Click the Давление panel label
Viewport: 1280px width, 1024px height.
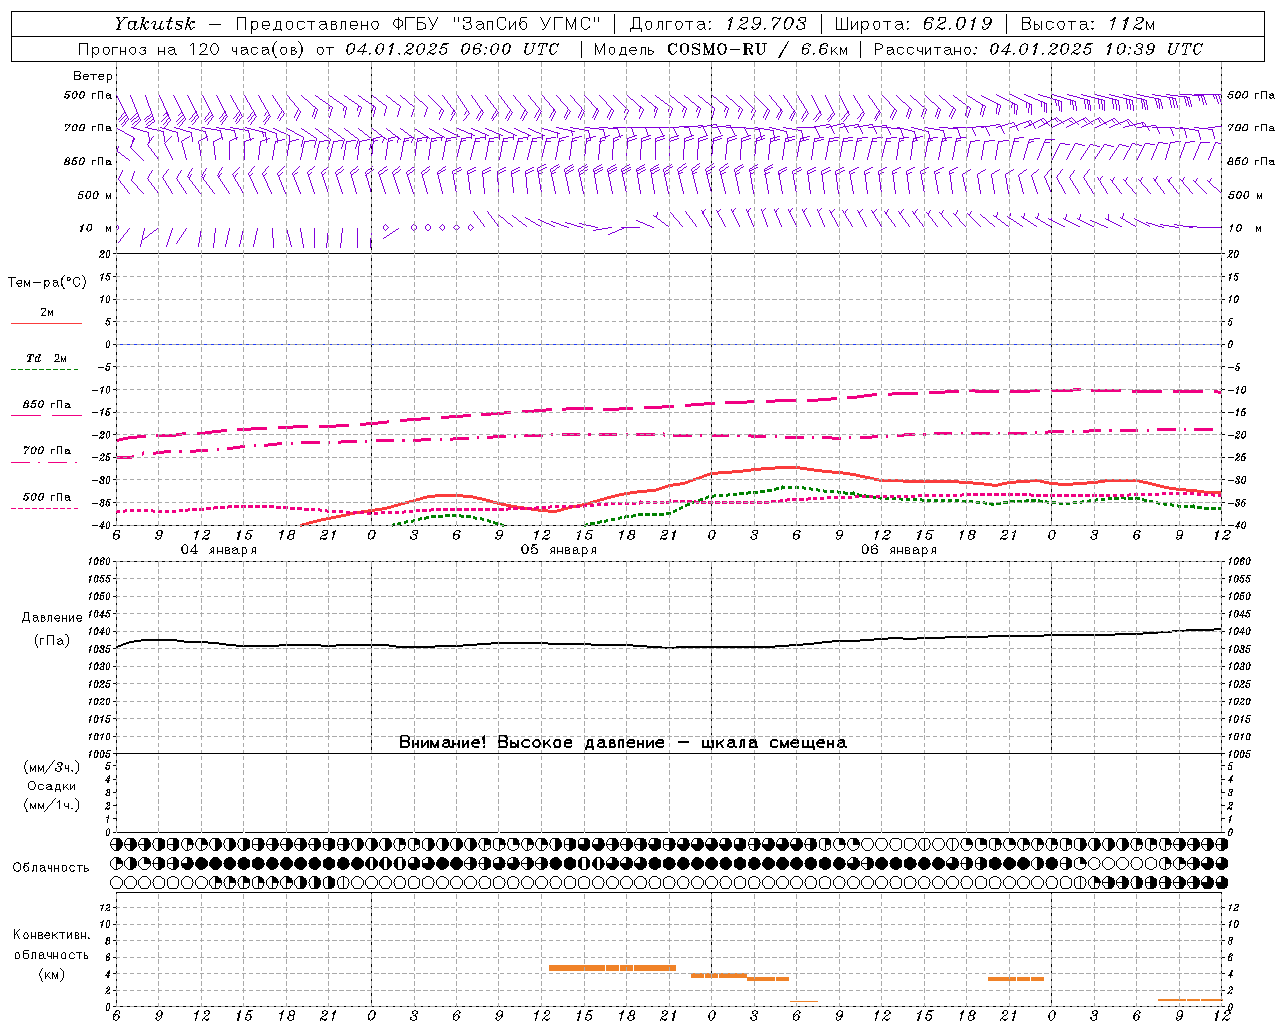click(52, 618)
